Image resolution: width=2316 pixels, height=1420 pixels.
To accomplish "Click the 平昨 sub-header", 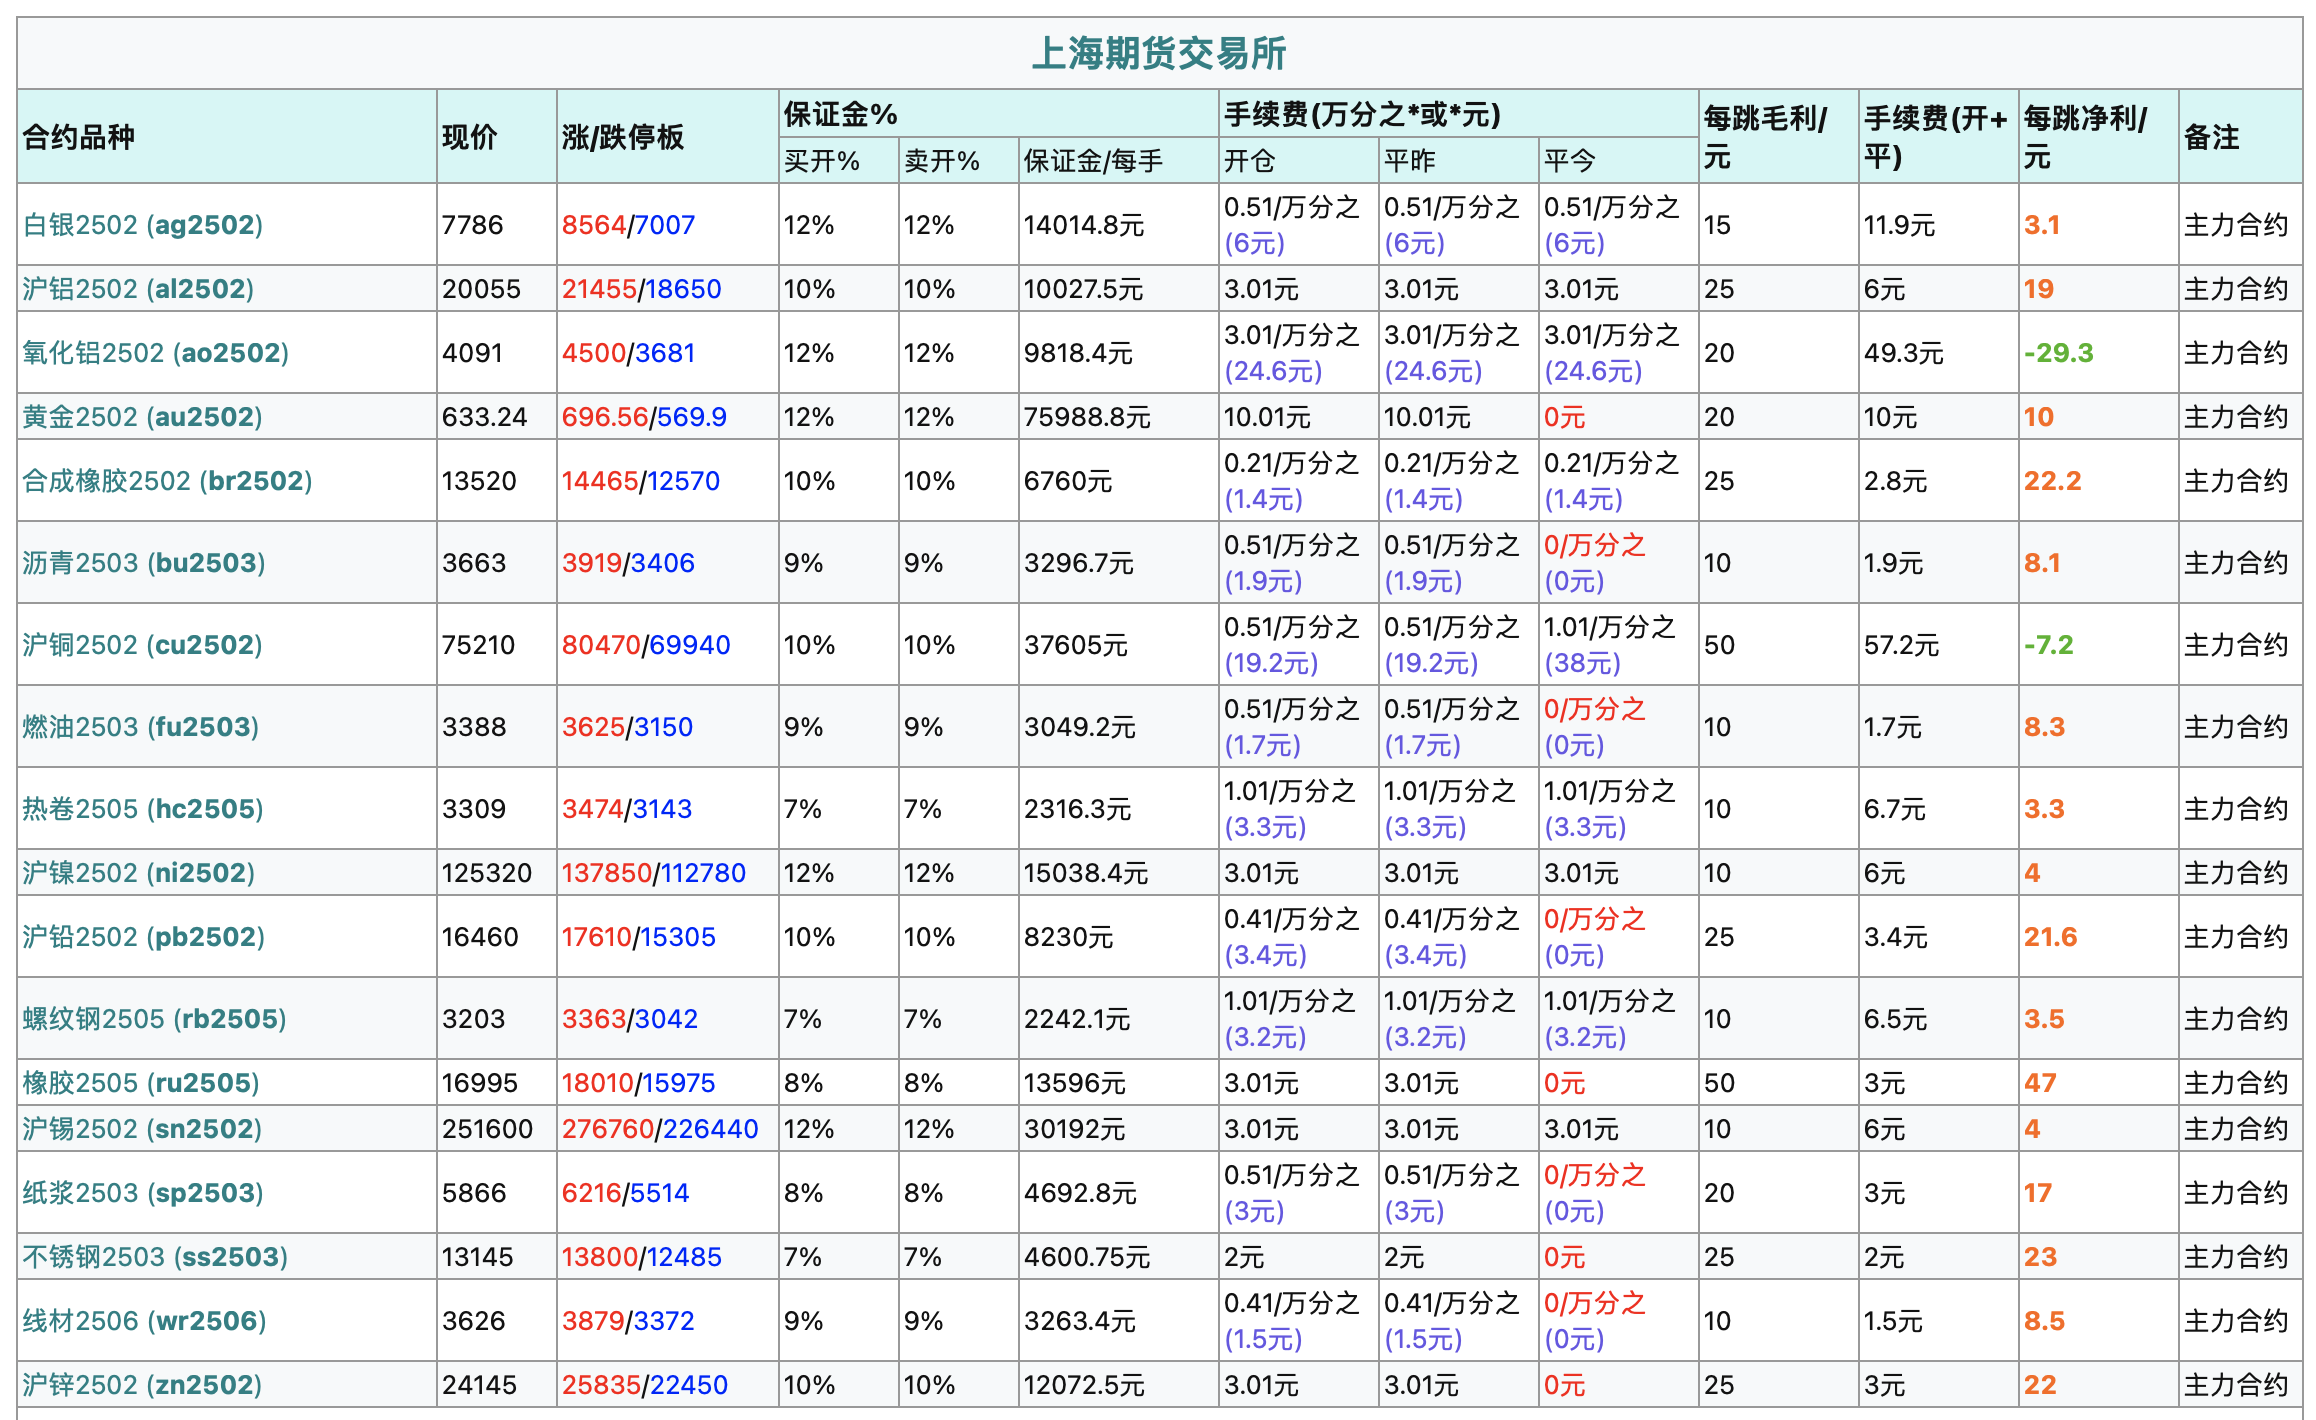I will coord(1410,161).
